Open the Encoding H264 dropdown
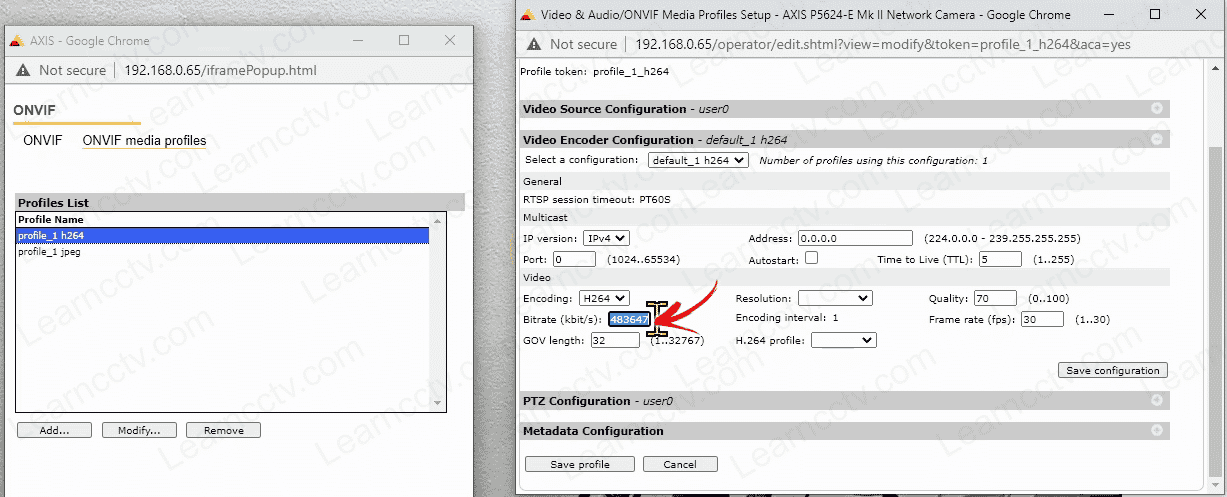The height and width of the screenshot is (497, 1227). tap(604, 298)
